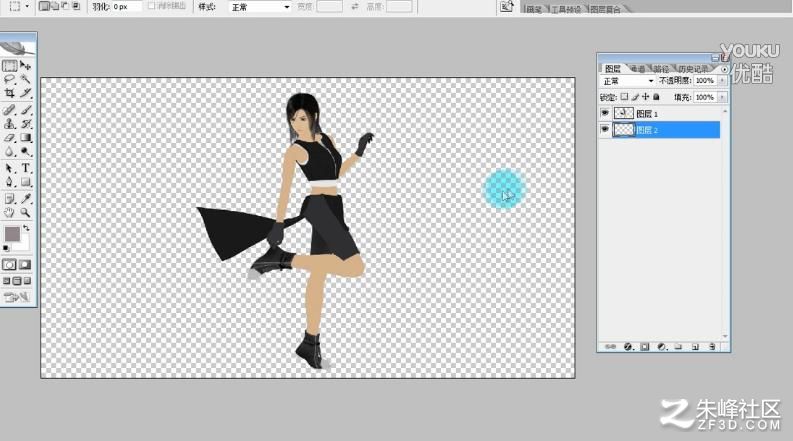This screenshot has width=793, height=441.
Task: Create a new layer group
Action: 678,347
